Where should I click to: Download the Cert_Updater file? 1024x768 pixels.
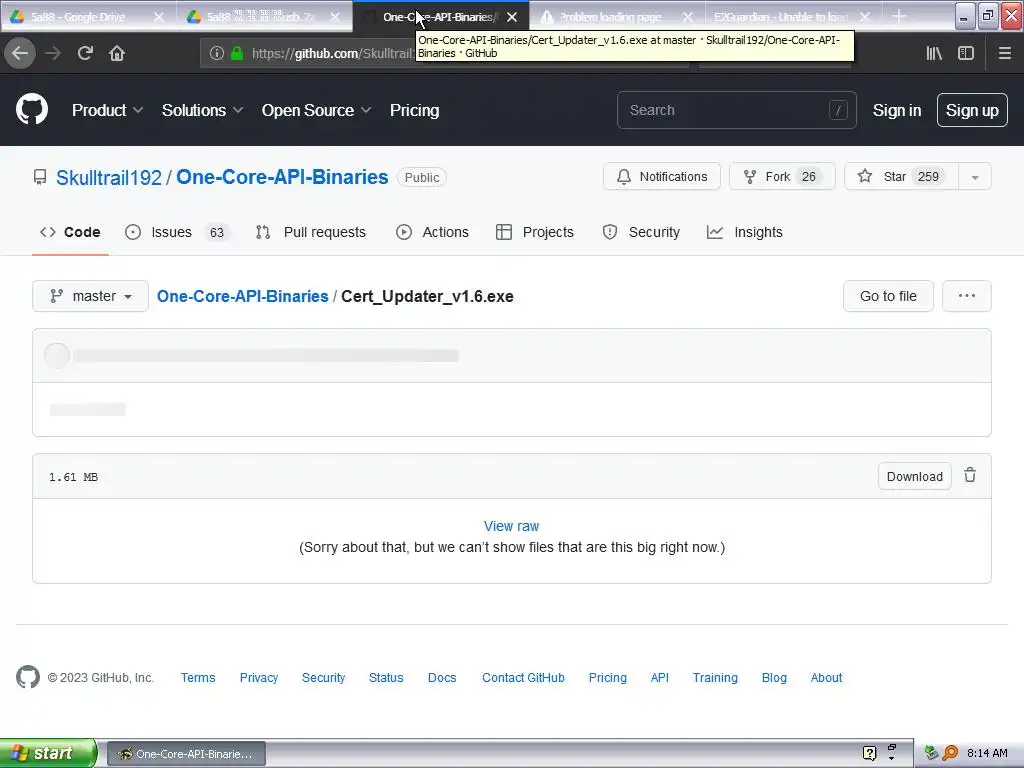(x=914, y=476)
